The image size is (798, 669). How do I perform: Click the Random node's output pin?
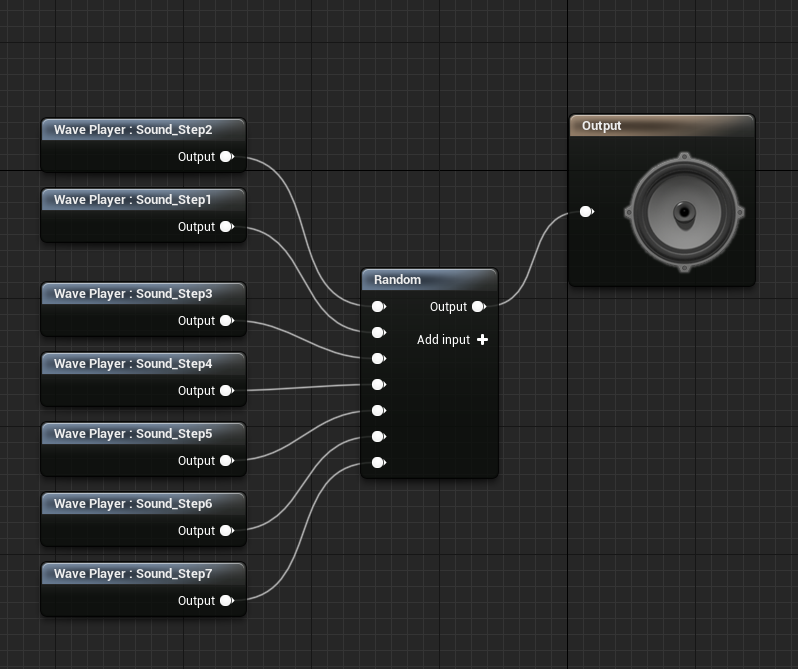click(478, 307)
